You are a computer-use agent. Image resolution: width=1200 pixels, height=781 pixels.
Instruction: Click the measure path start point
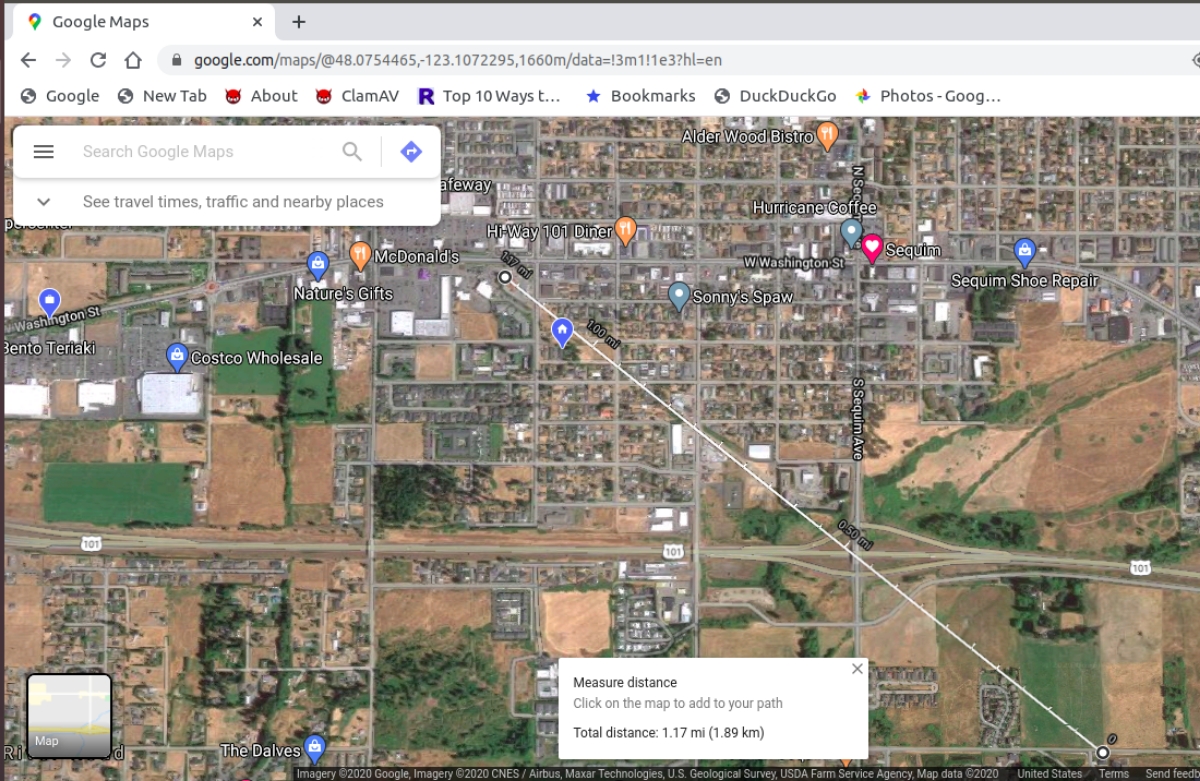click(1103, 752)
